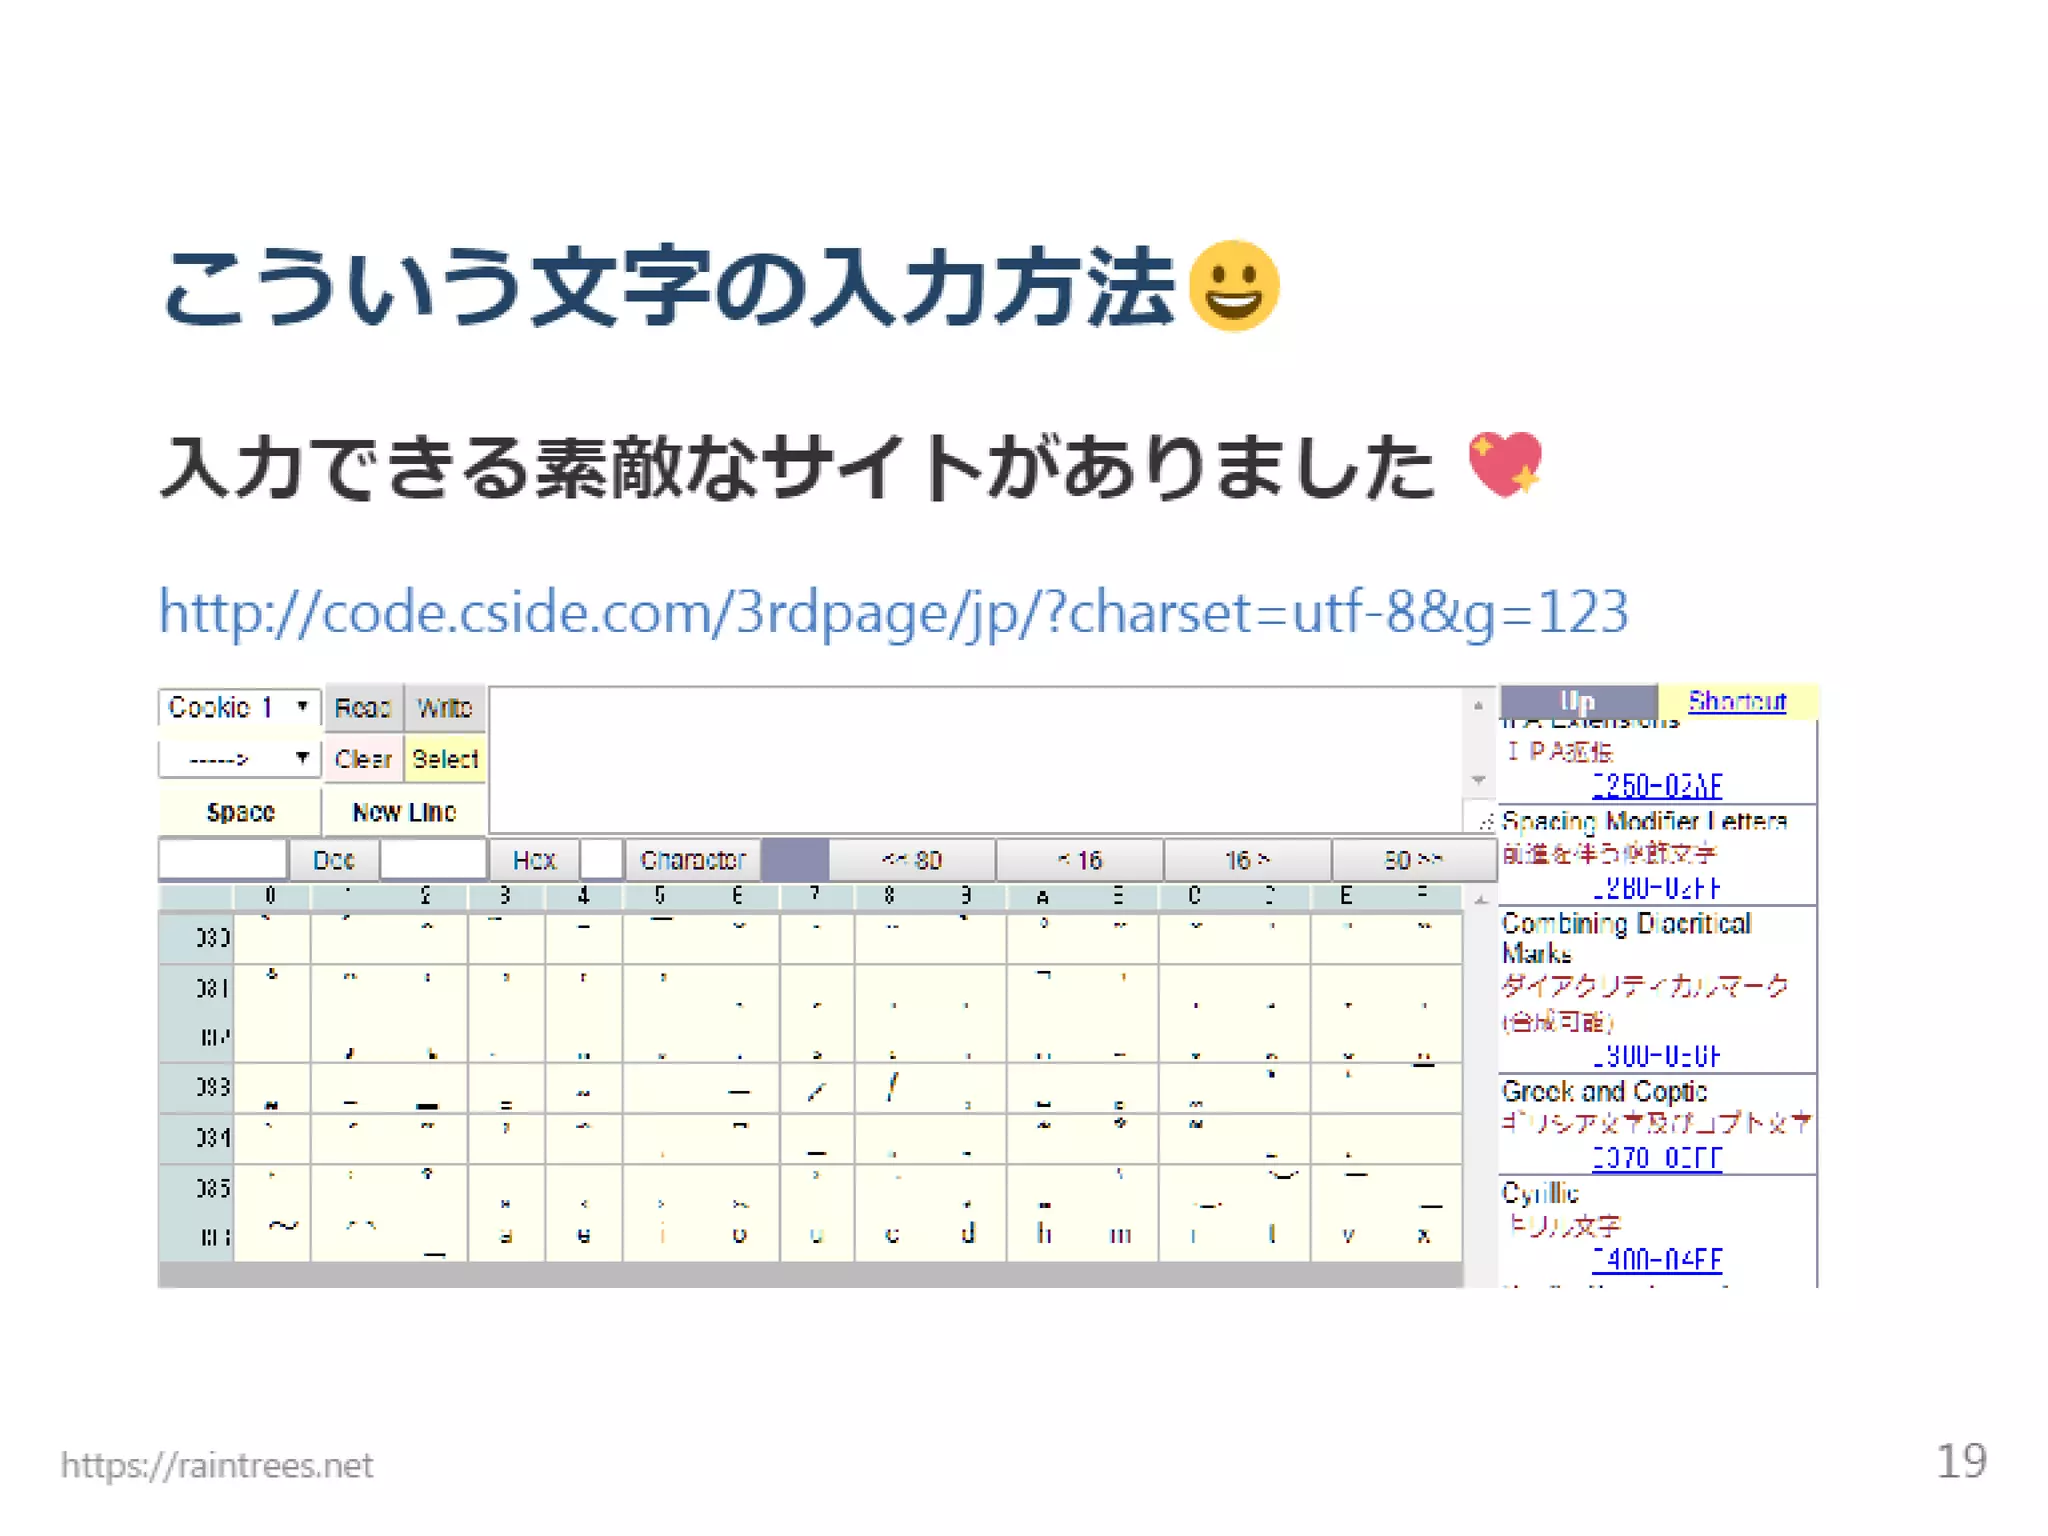
Task: Select the Up tab in the right panel
Action: pyautogui.click(x=1579, y=701)
